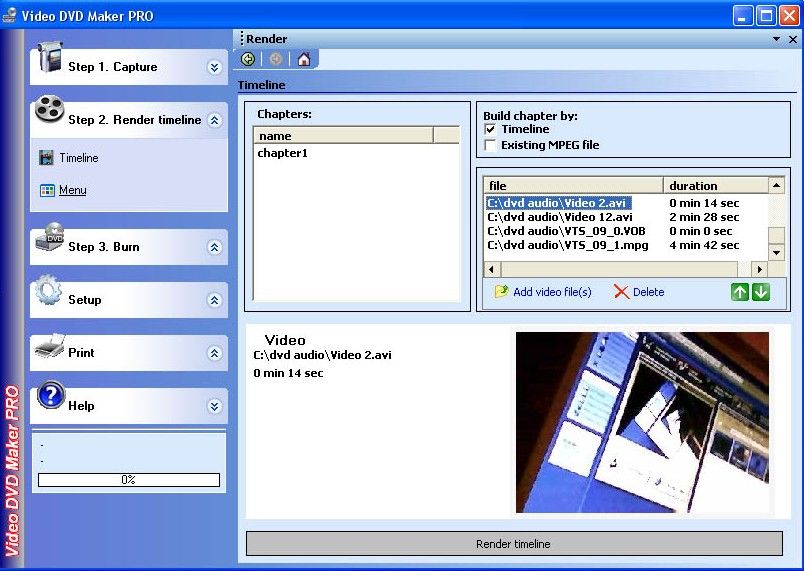804x571 pixels.
Task: Click the blue question mark Help icon
Action: pyautogui.click(x=51, y=394)
